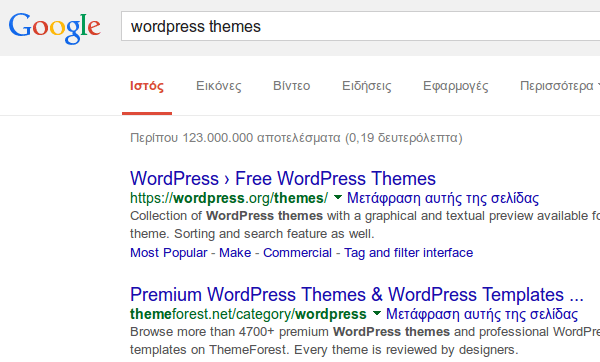This screenshot has width=600, height=362.
Task: Open 'Premium WordPress Themes & WordPress Templates' result
Action: pyautogui.click(x=357, y=295)
